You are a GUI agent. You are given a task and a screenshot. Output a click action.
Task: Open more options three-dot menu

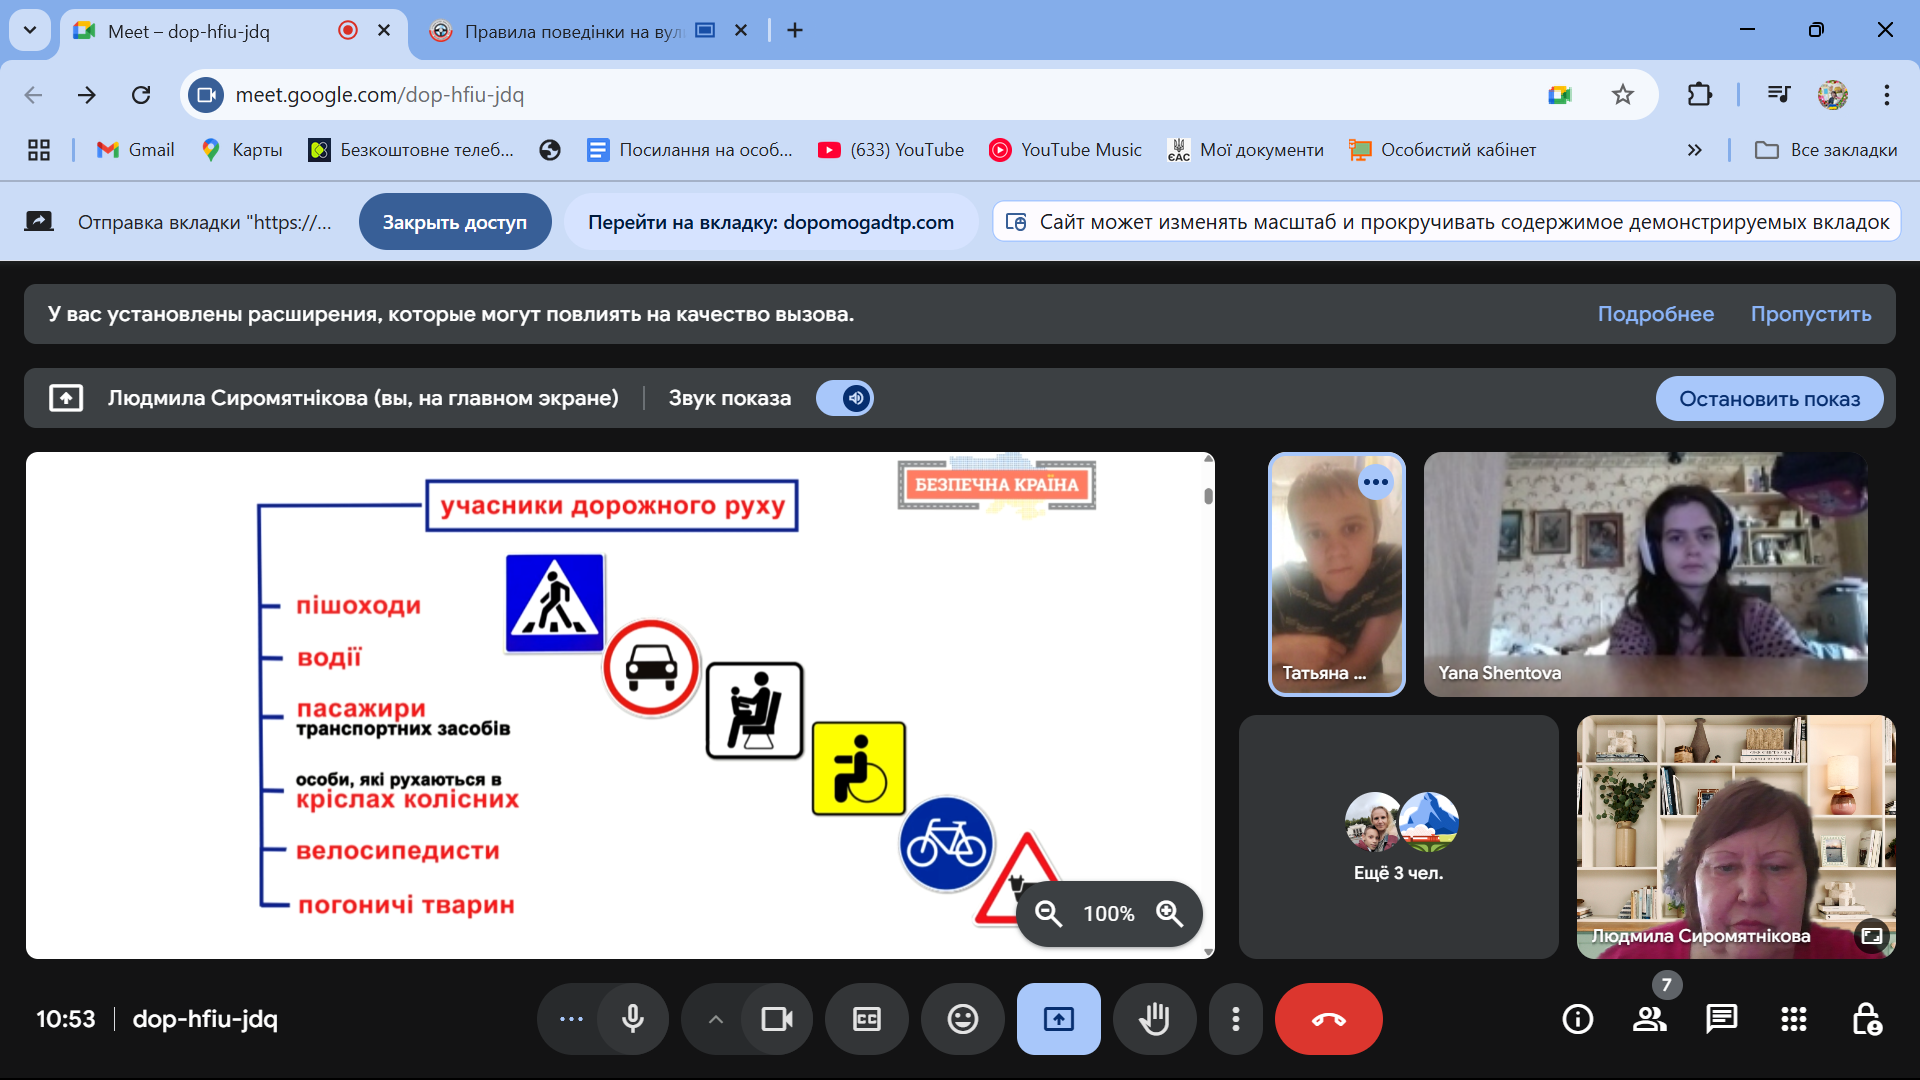point(1236,1019)
